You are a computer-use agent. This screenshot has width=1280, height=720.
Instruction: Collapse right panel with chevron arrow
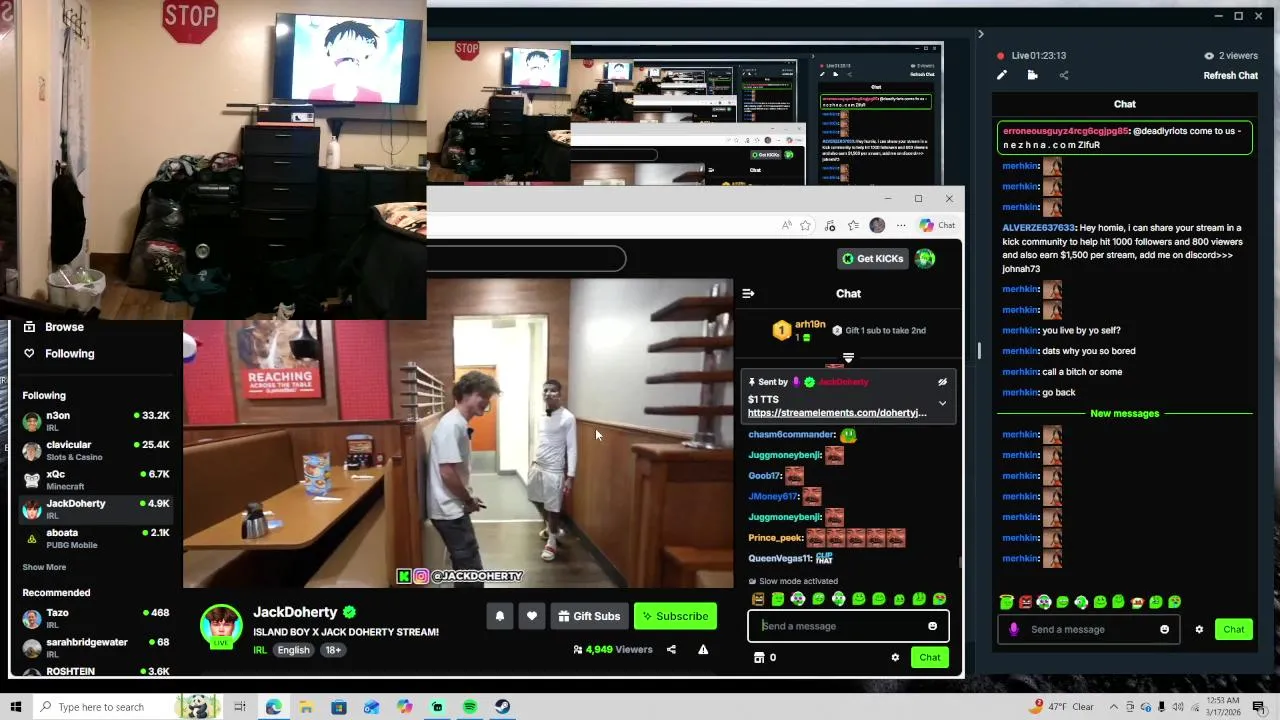[980, 34]
